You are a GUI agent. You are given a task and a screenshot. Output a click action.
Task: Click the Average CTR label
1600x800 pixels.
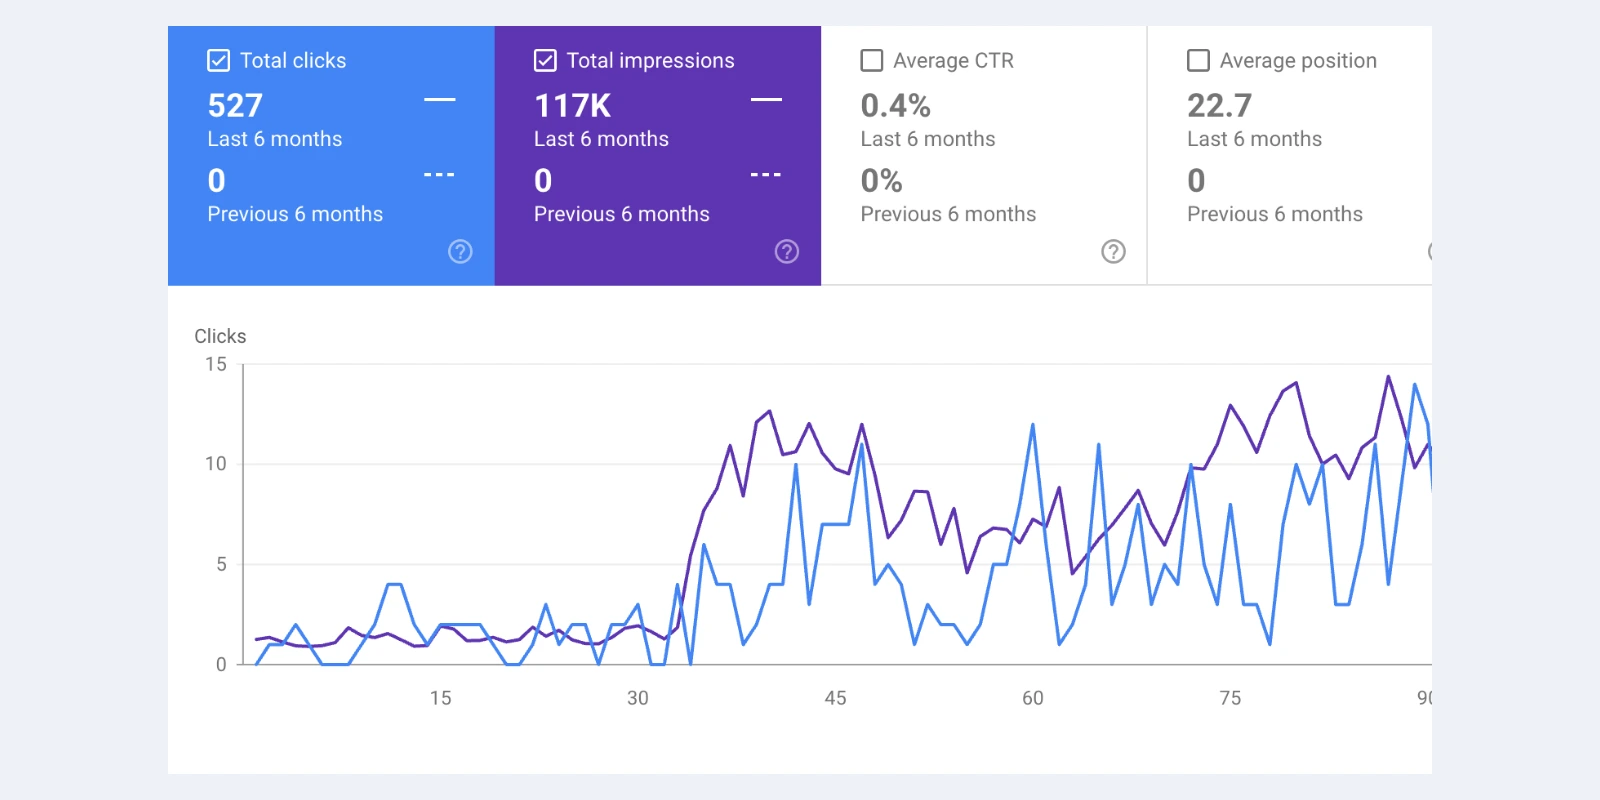point(953,61)
